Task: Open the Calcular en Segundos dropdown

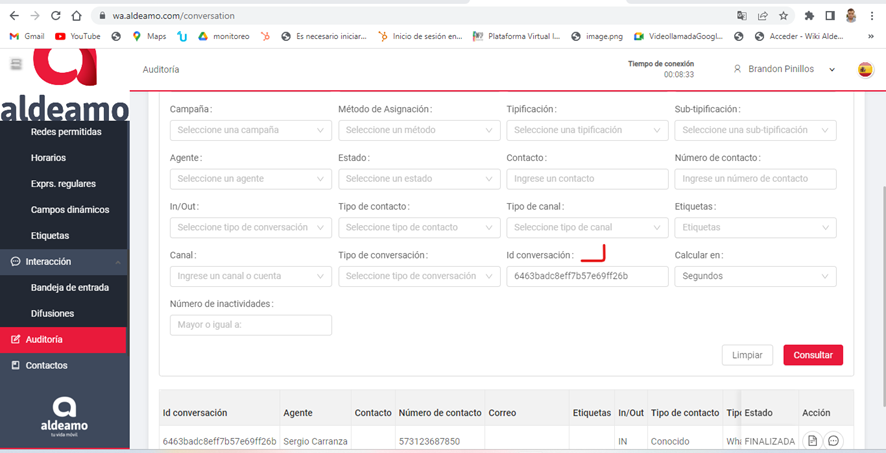Action: click(755, 276)
